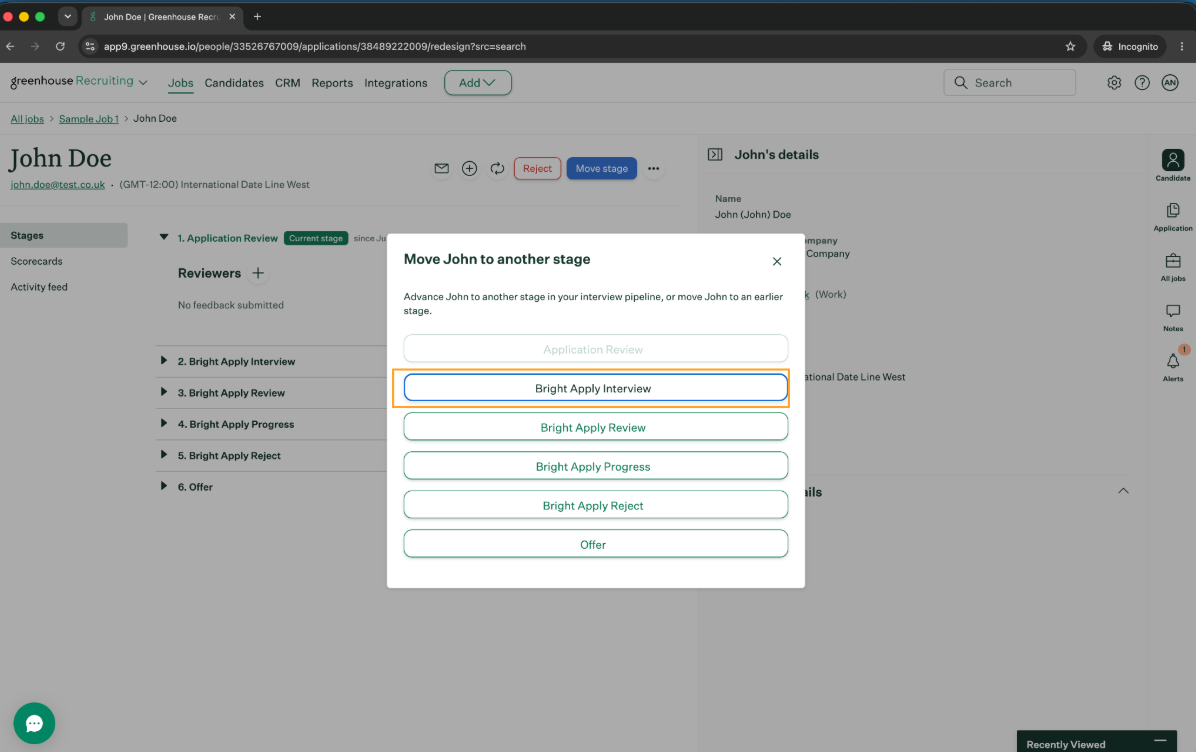The height and width of the screenshot is (752, 1196).
Task: Collapse the Application Review stage
Action: click(x=164, y=237)
